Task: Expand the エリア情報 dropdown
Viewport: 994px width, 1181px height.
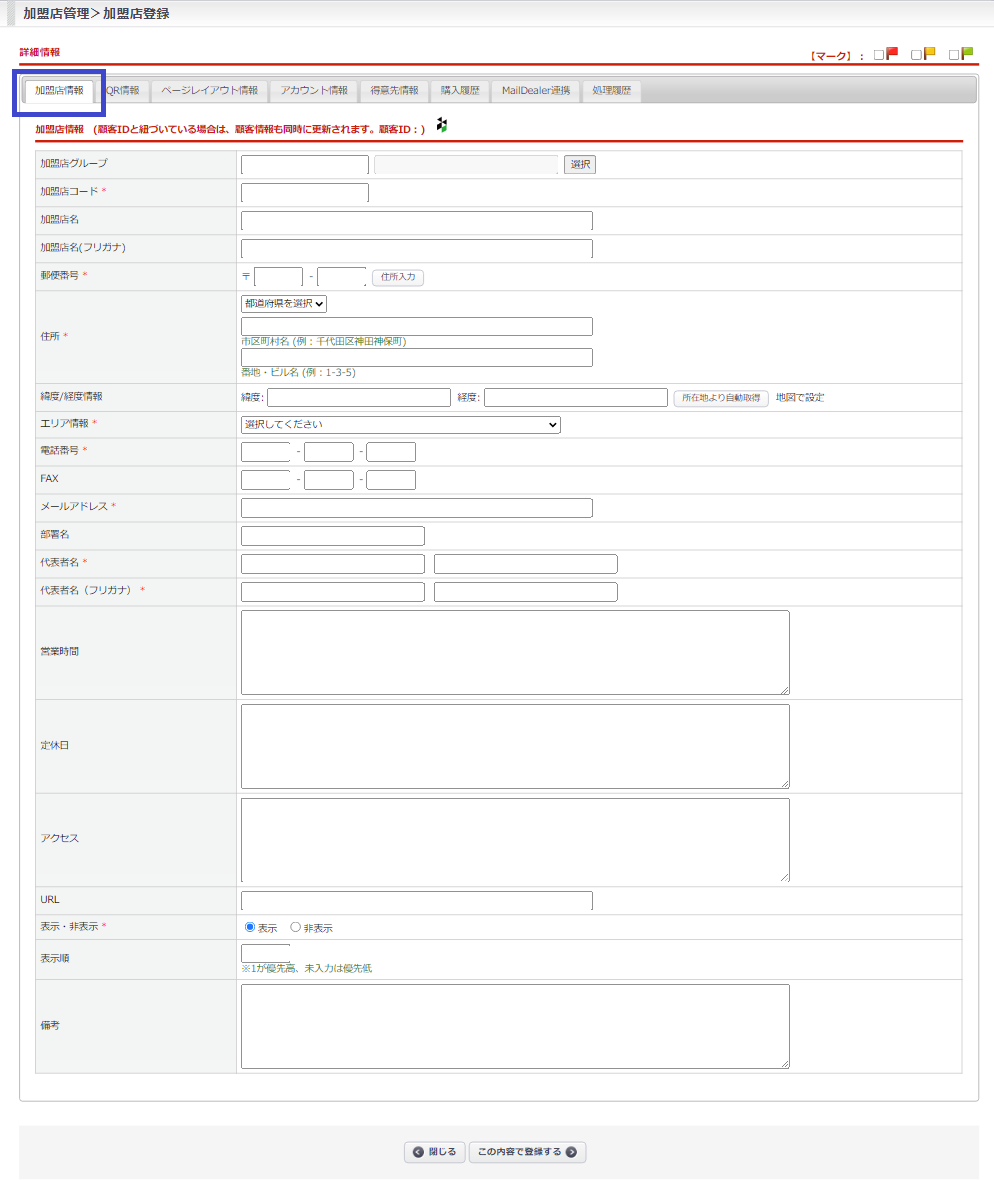Action: [x=400, y=425]
